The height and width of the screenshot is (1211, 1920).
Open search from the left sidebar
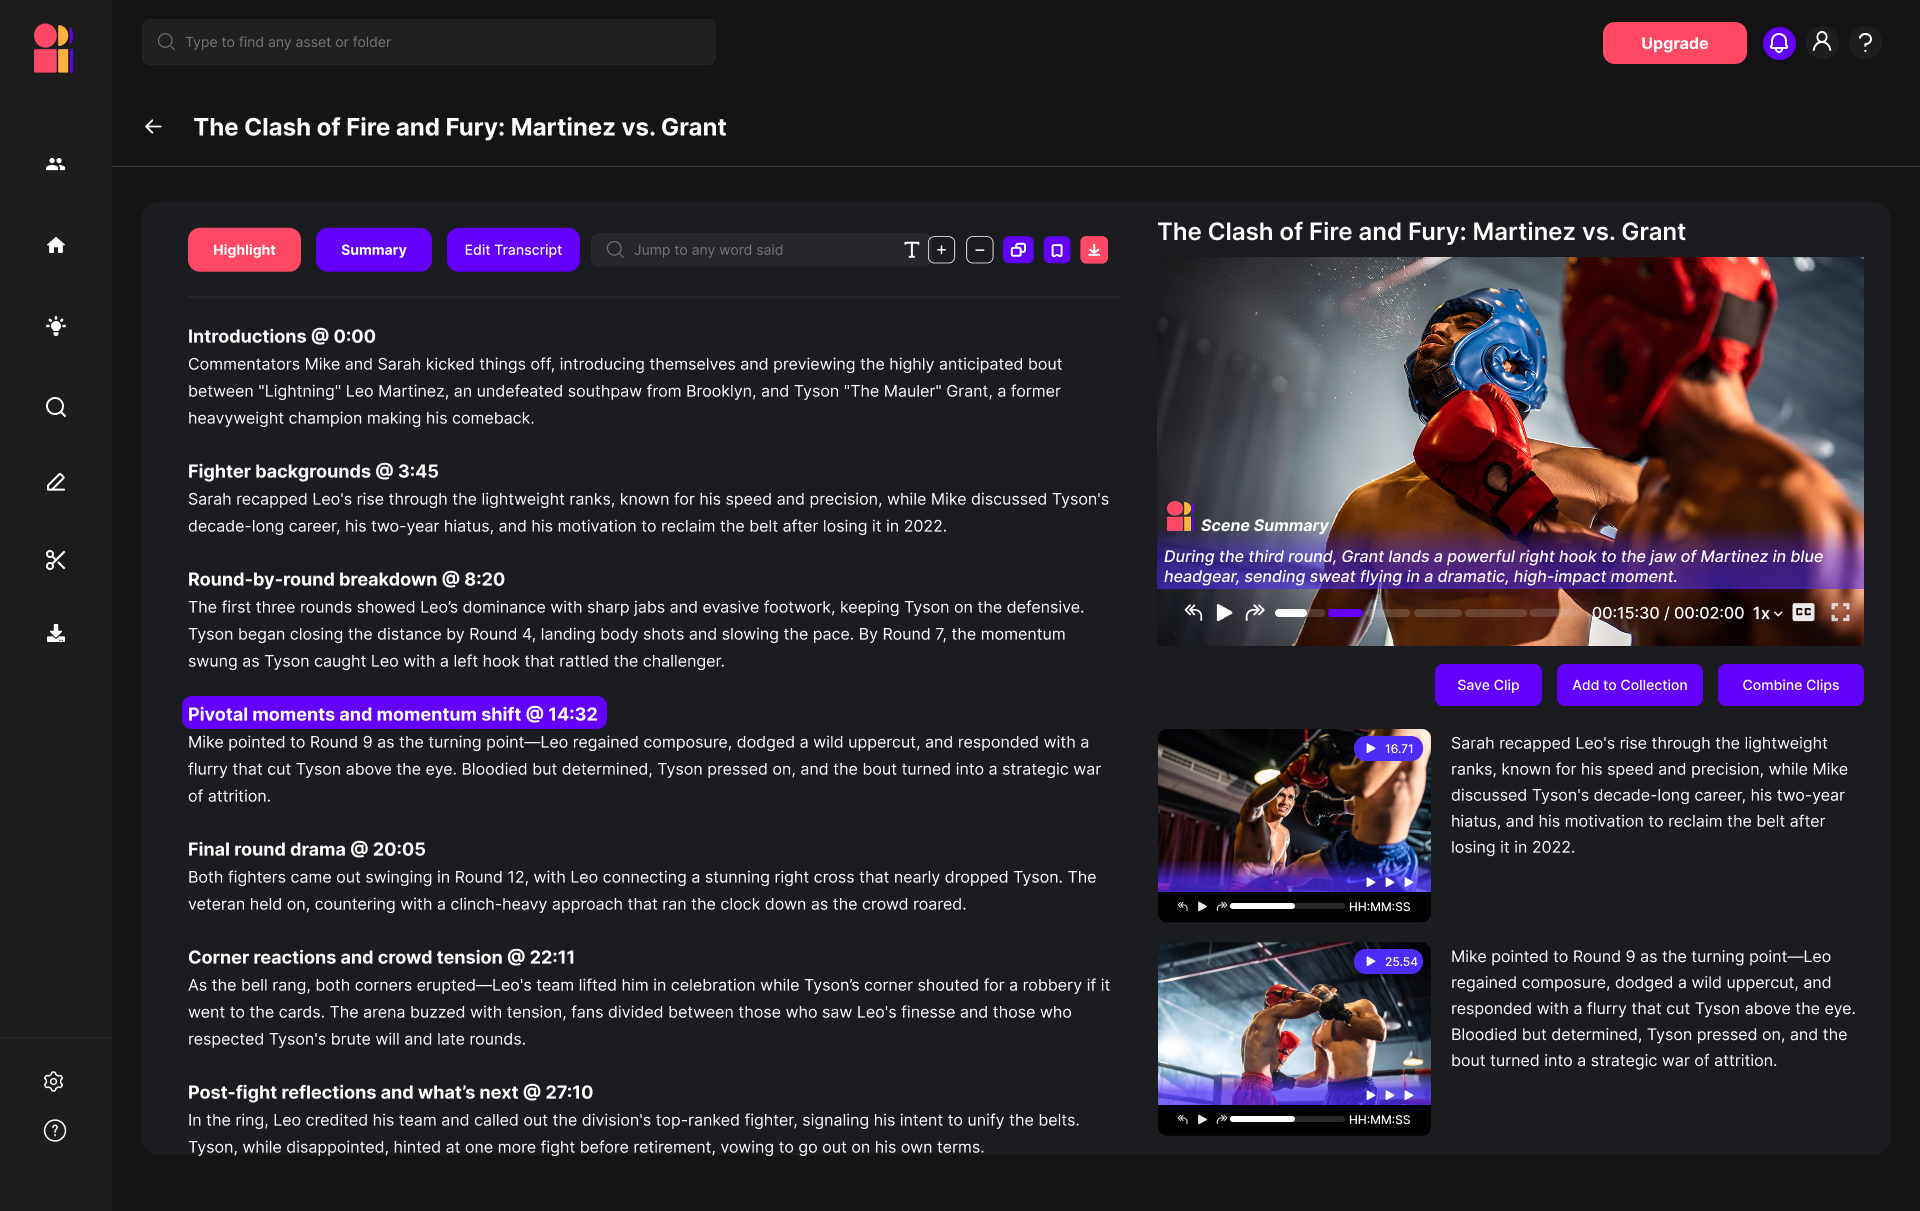(55, 407)
